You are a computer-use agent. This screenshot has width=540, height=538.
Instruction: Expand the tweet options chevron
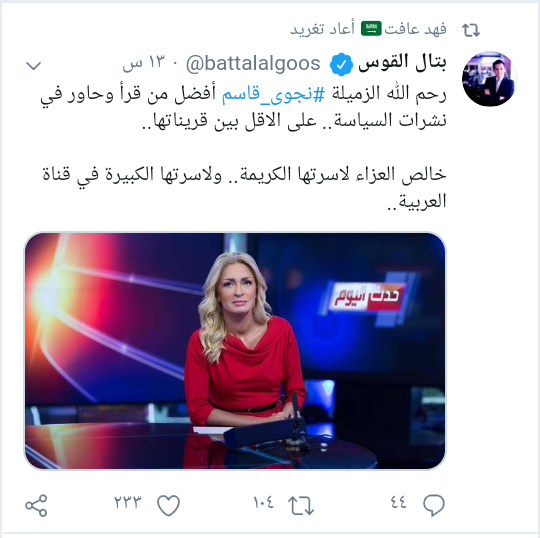34,65
